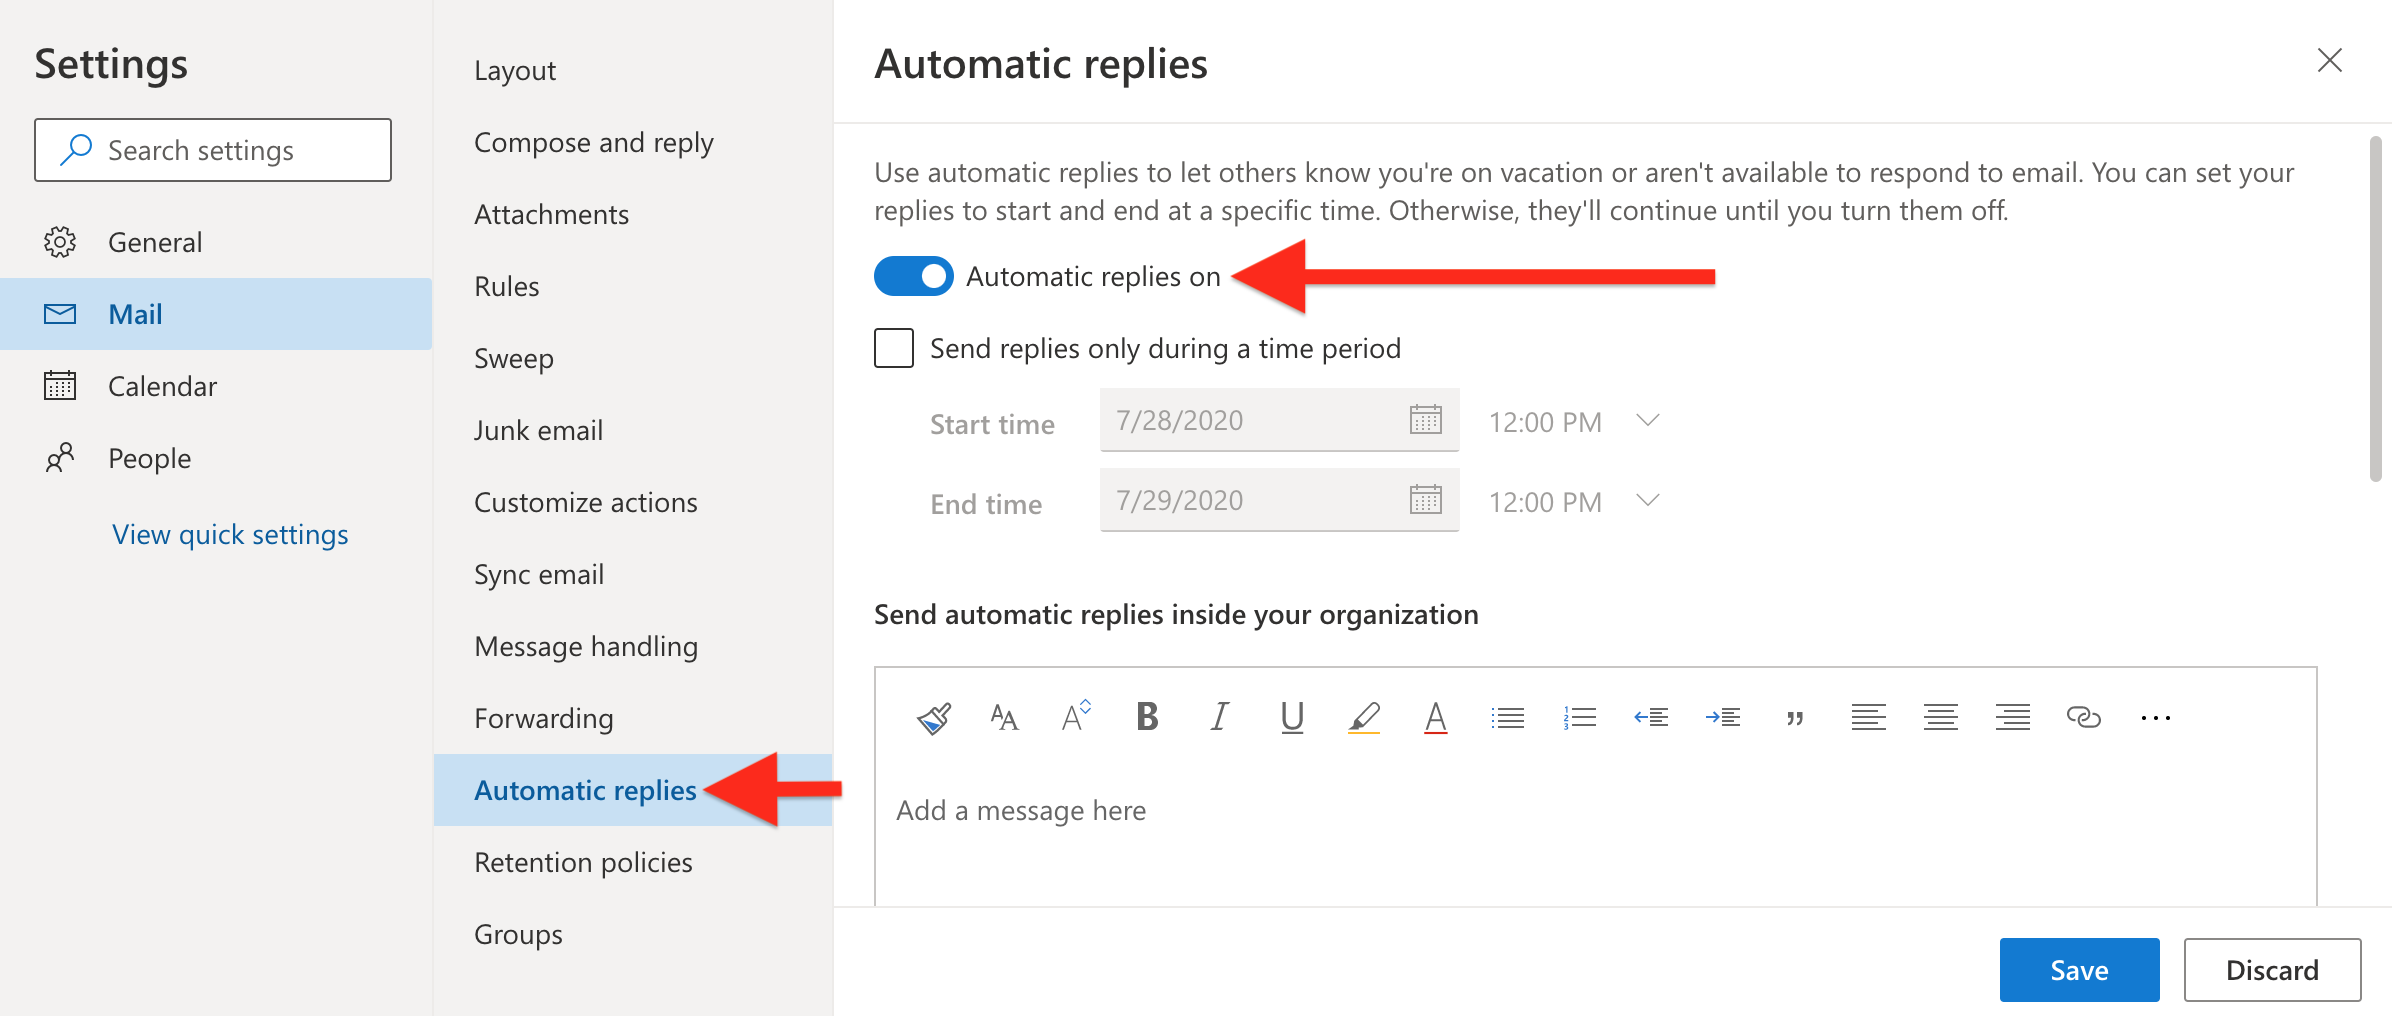Image resolution: width=2392 pixels, height=1016 pixels.
Task: Decrease indent in message editor
Action: [1651, 717]
